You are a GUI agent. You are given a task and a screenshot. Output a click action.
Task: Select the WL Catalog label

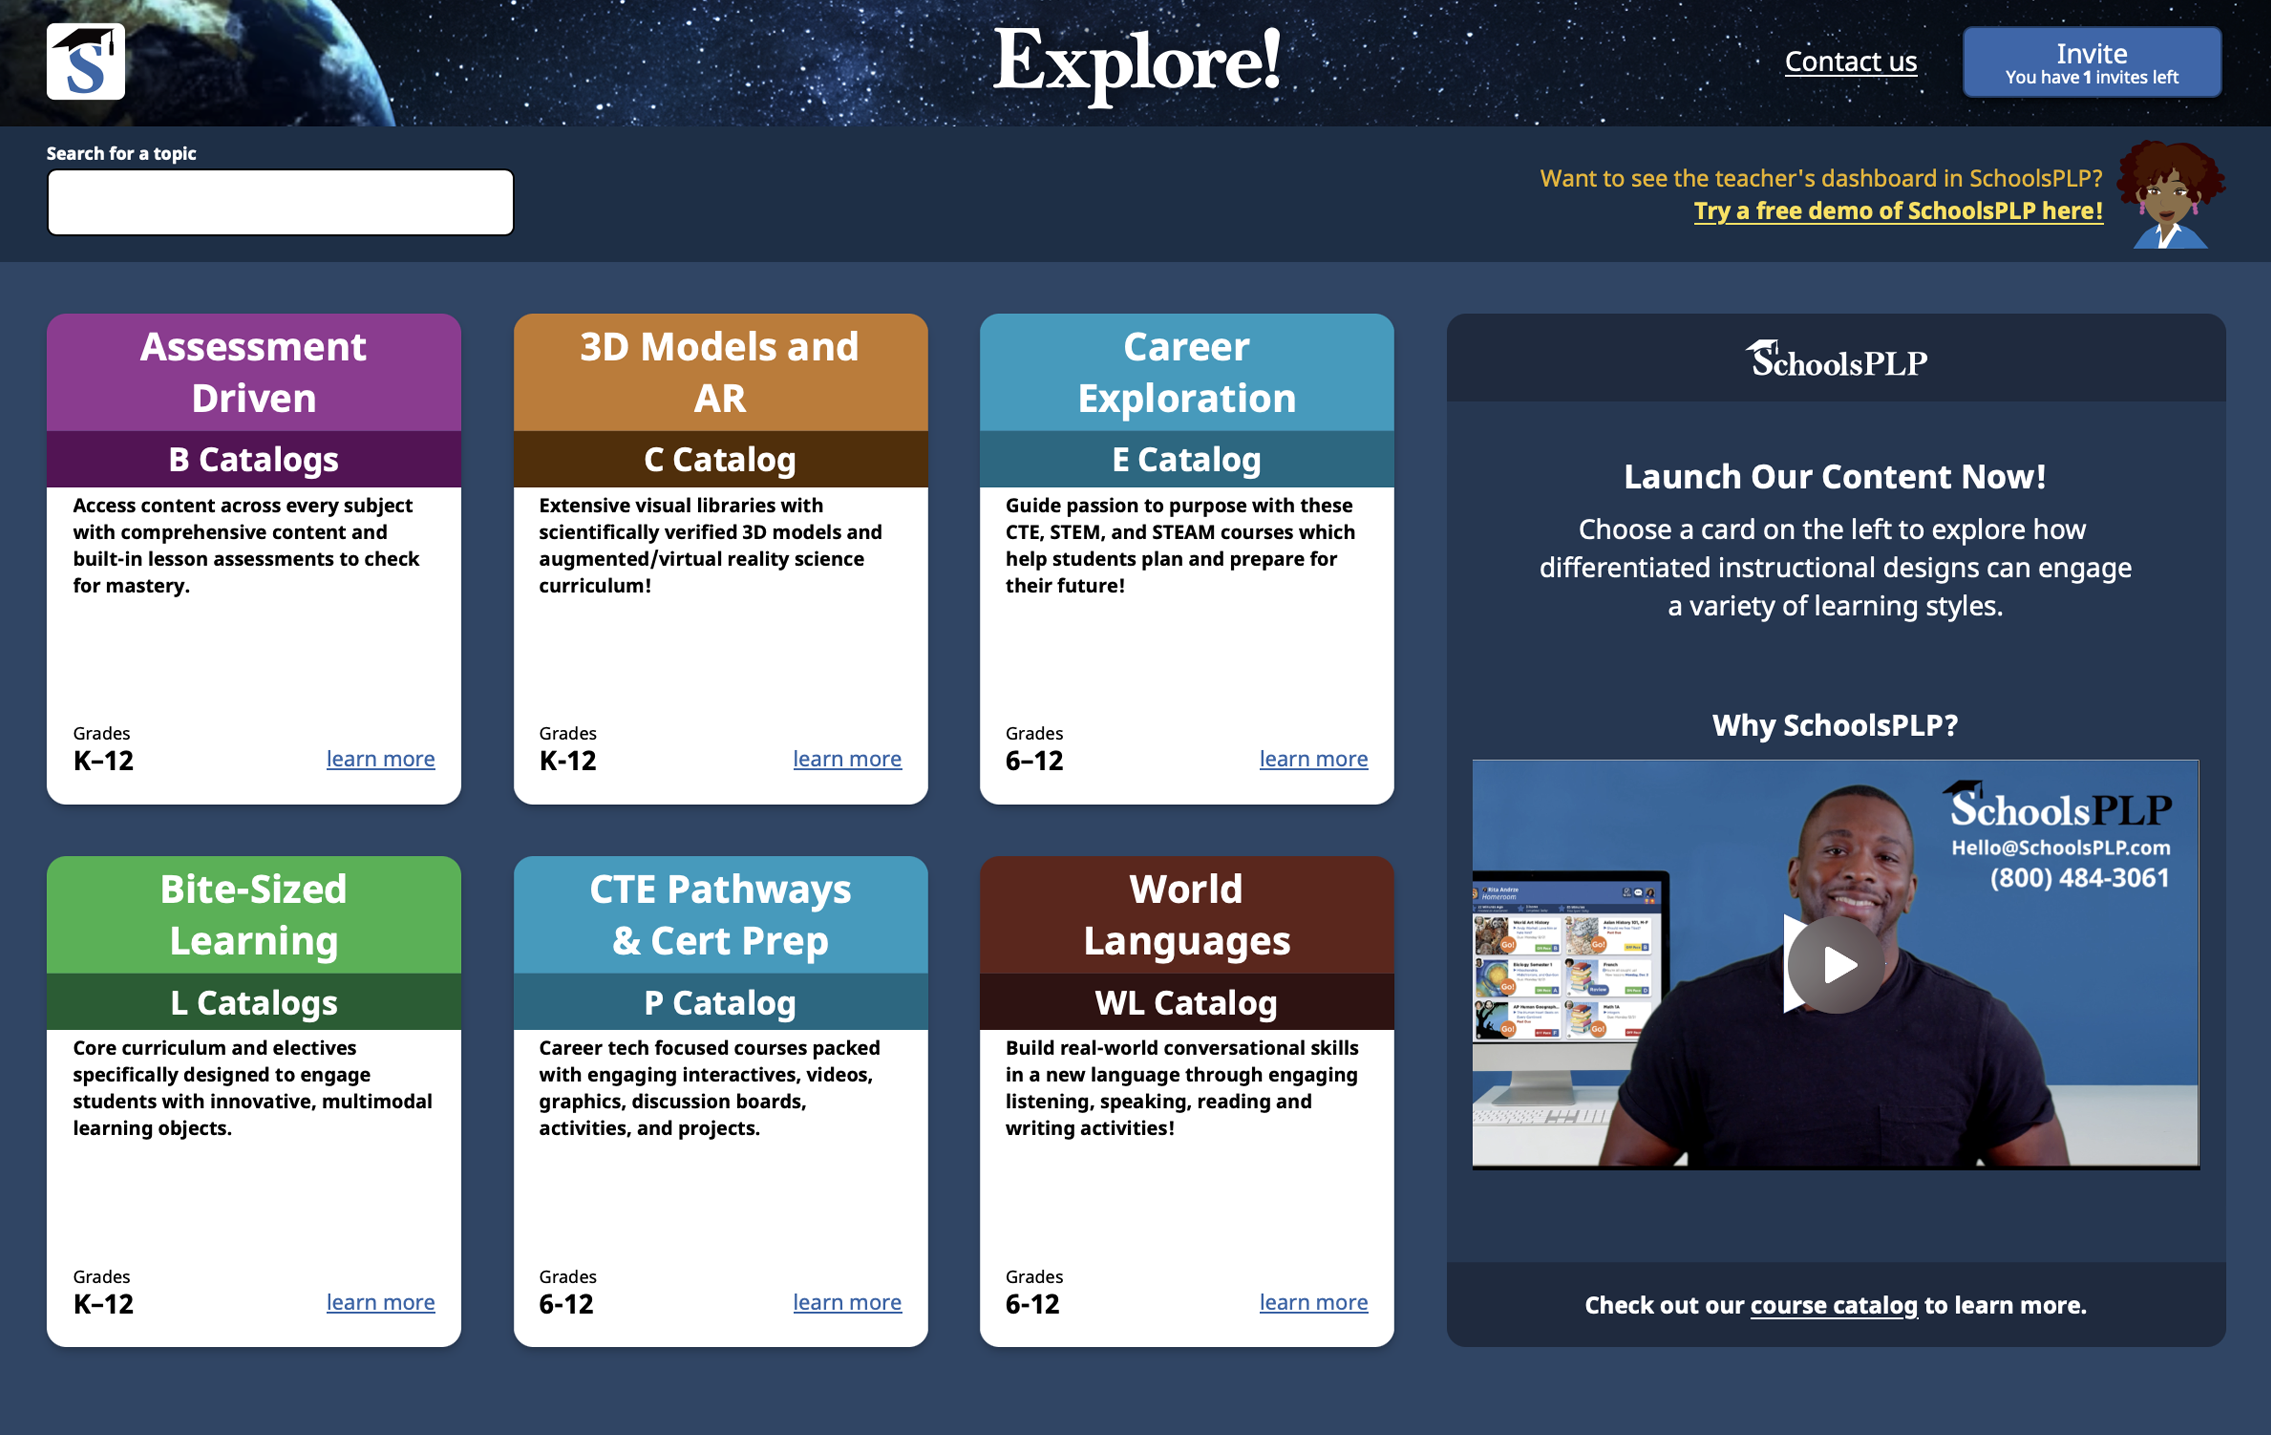pos(1187,1002)
